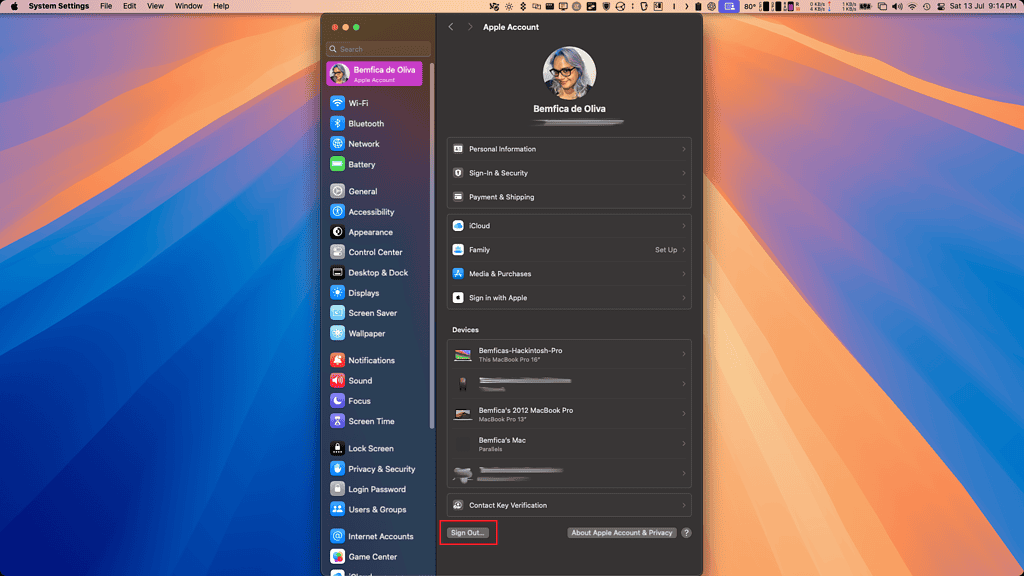Select Bemfica's 2012 MacBook Pro device

[x=568, y=414]
